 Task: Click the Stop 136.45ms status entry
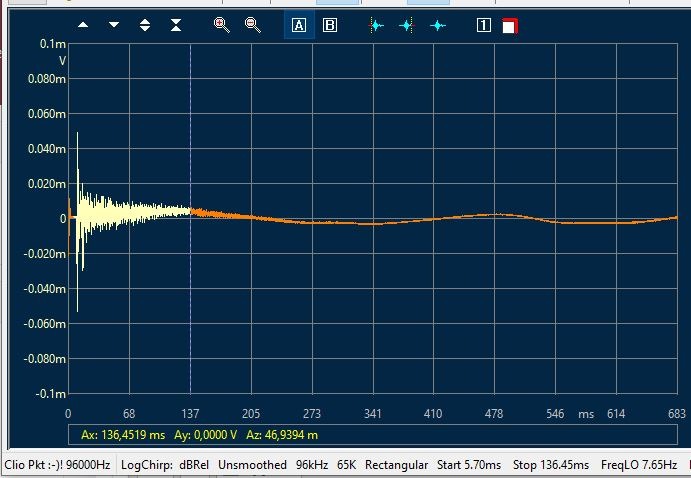coord(551,465)
